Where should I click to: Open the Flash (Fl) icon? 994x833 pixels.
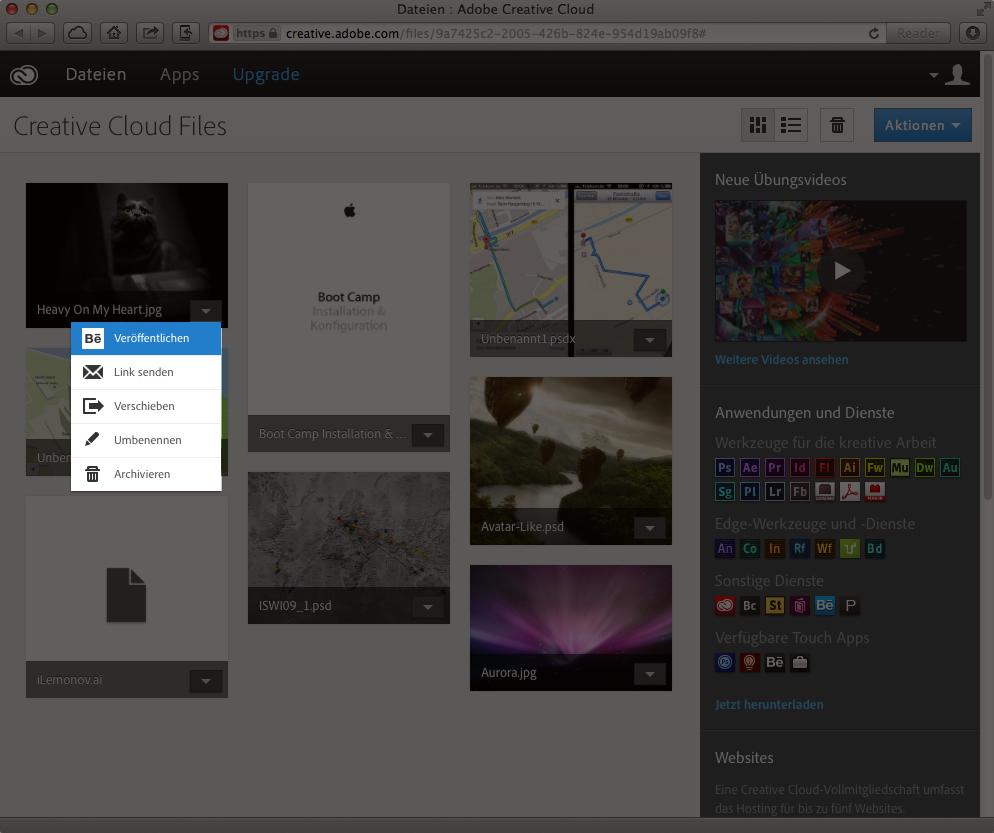[825, 467]
